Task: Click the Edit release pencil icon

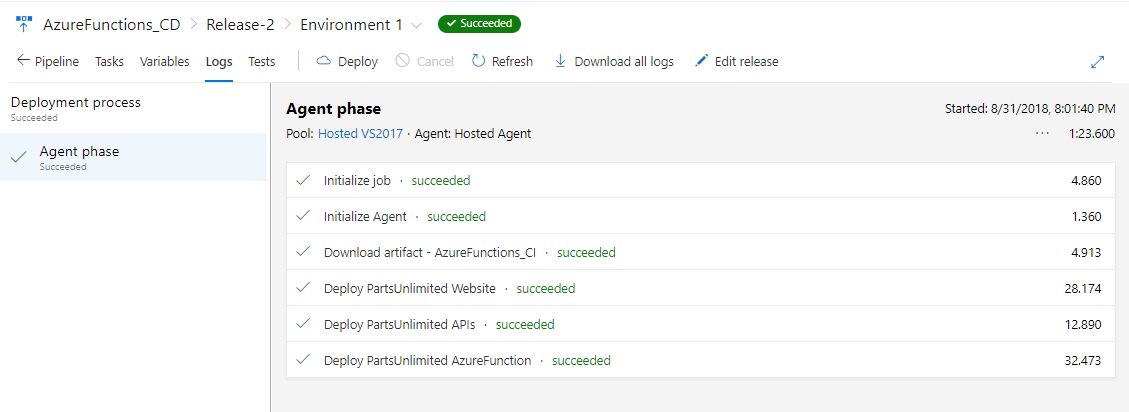Action: point(701,61)
